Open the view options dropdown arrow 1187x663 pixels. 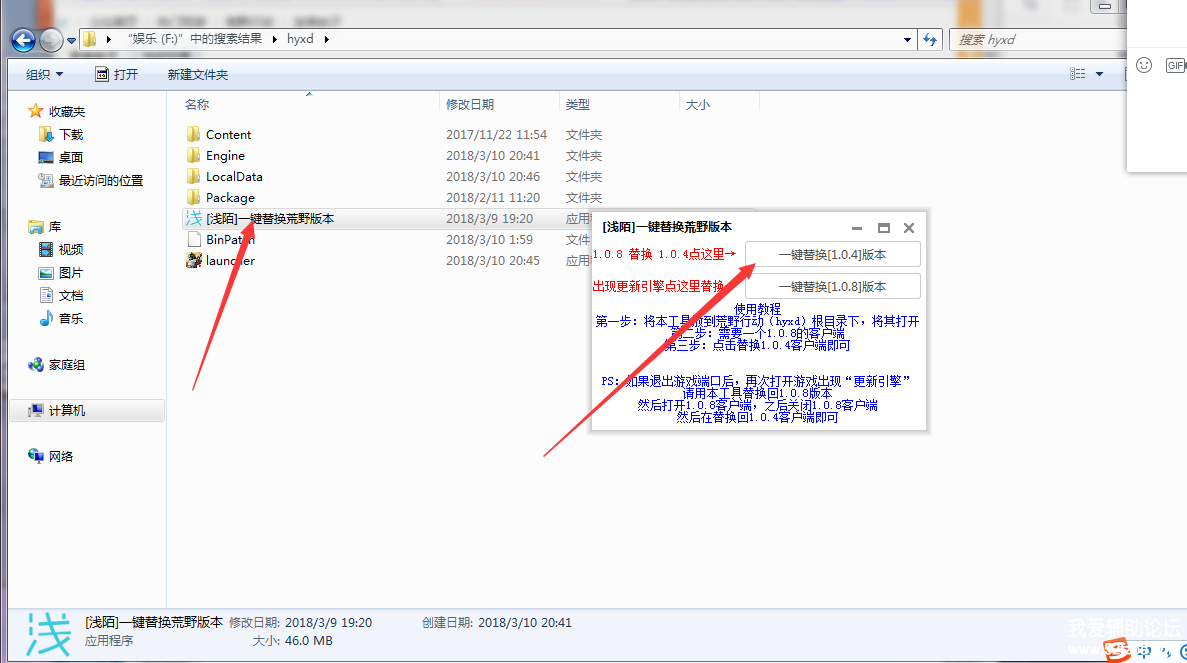pyautogui.click(x=1099, y=74)
